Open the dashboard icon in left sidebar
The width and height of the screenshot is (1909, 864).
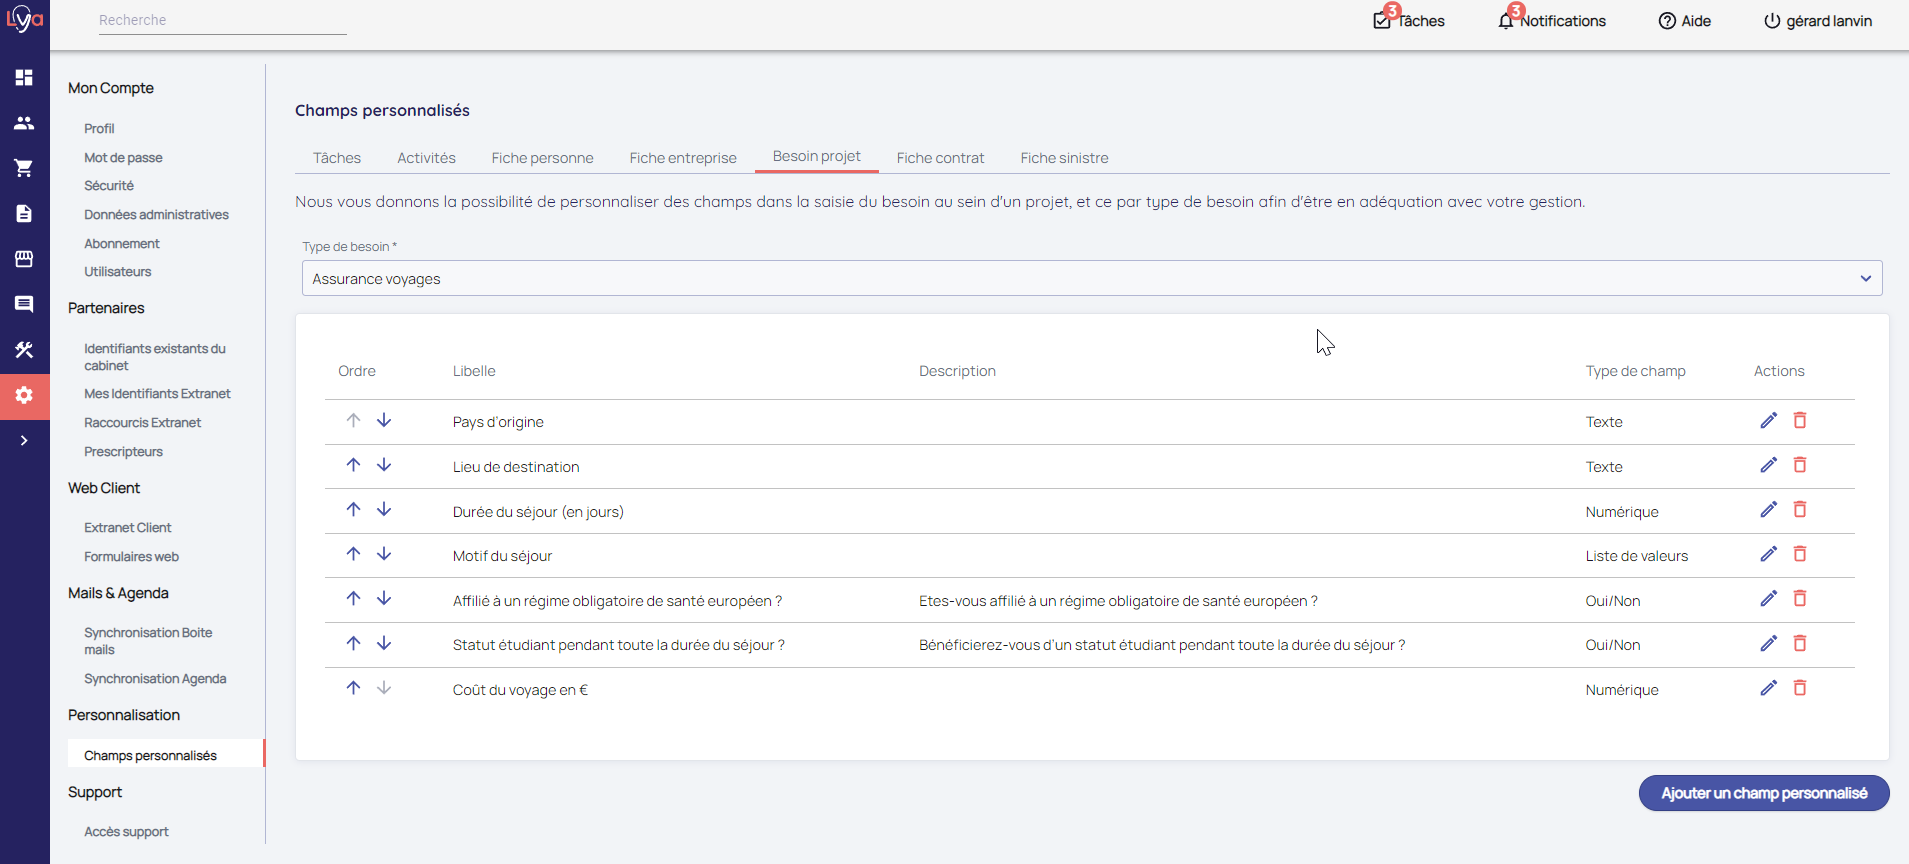(24, 77)
